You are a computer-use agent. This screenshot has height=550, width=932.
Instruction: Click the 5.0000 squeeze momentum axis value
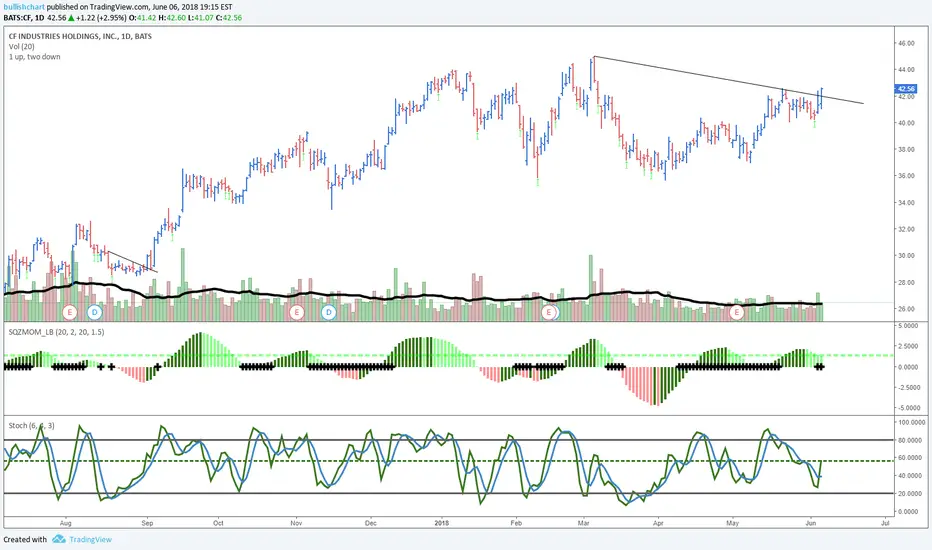[x=908, y=326]
